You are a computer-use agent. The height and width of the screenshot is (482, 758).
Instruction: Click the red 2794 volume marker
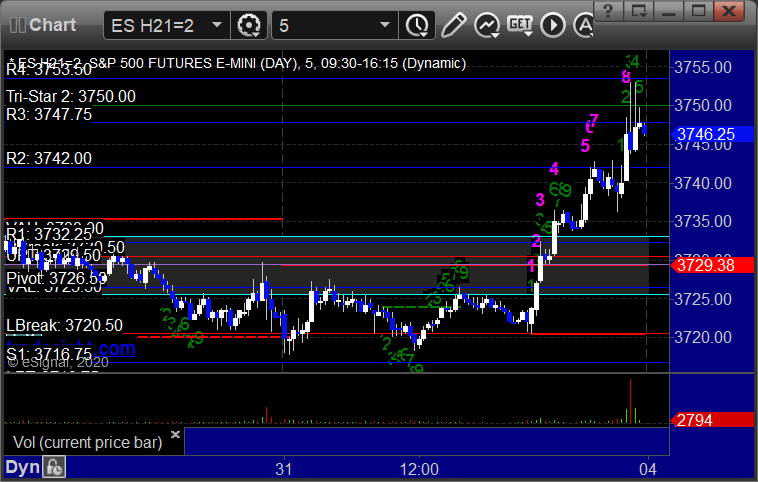tap(712, 420)
